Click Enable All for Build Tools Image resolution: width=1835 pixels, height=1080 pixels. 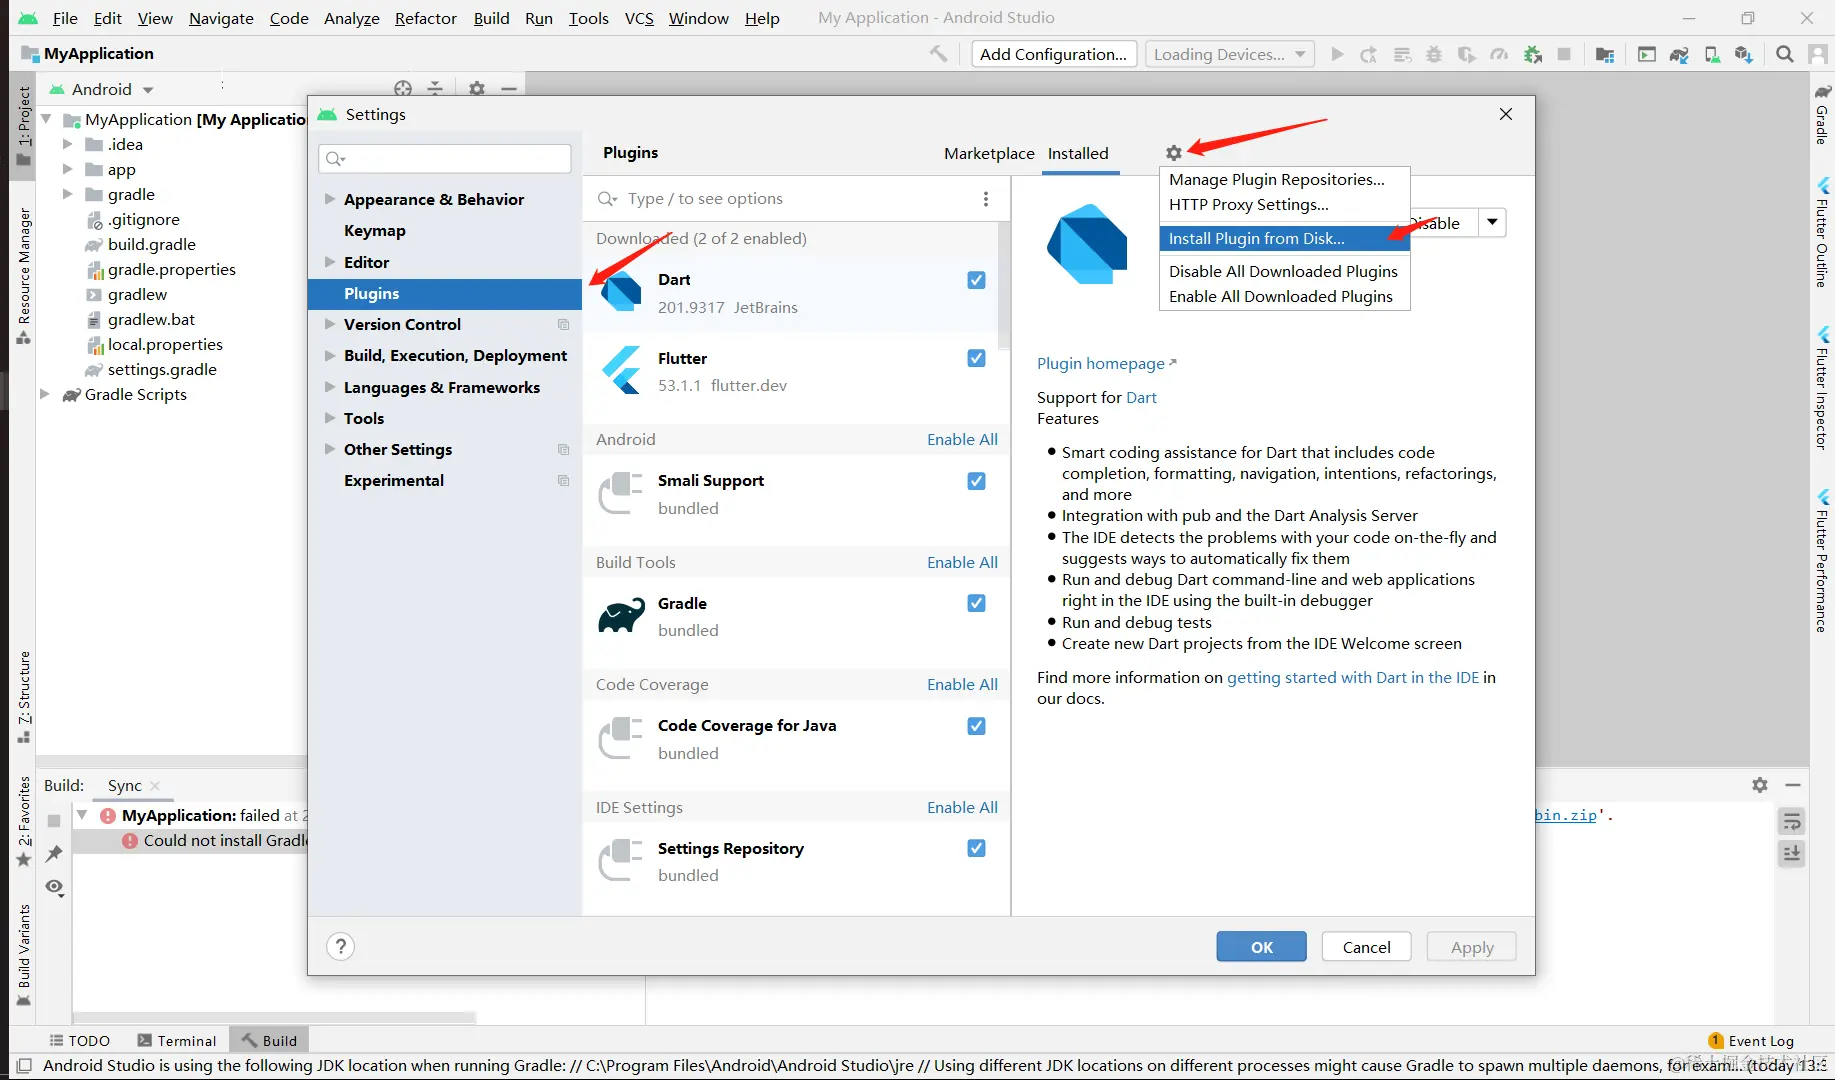click(962, 562)
